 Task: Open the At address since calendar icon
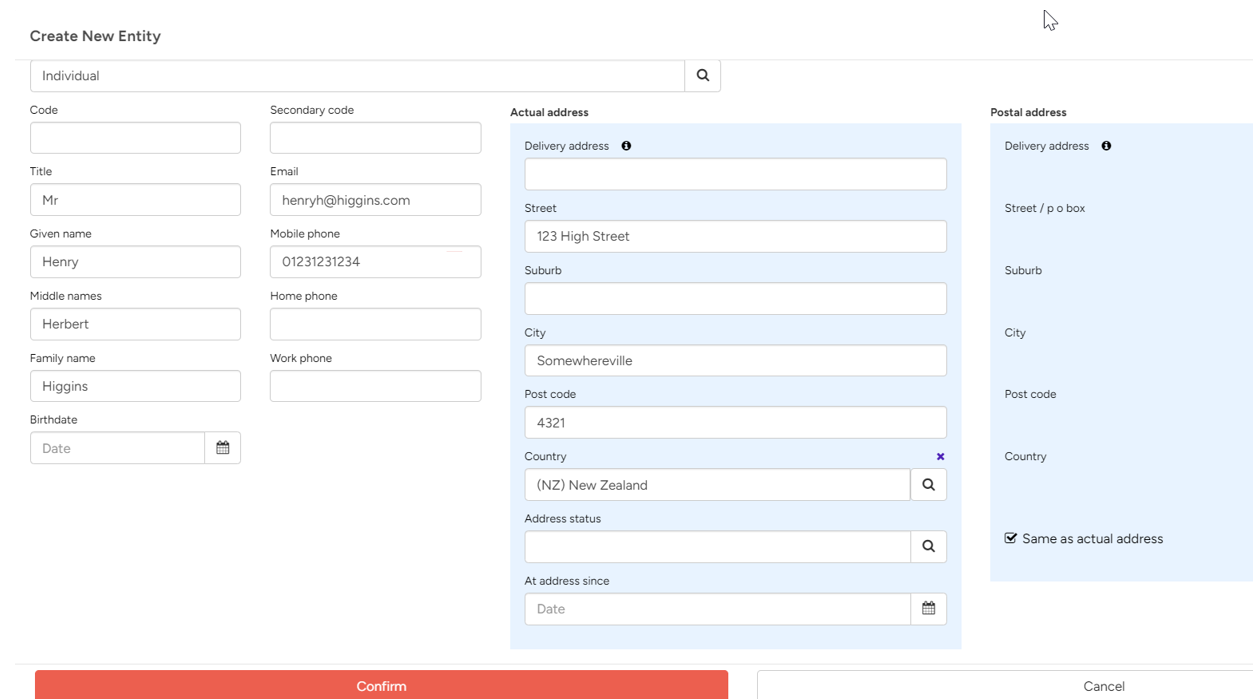point(929,609)
